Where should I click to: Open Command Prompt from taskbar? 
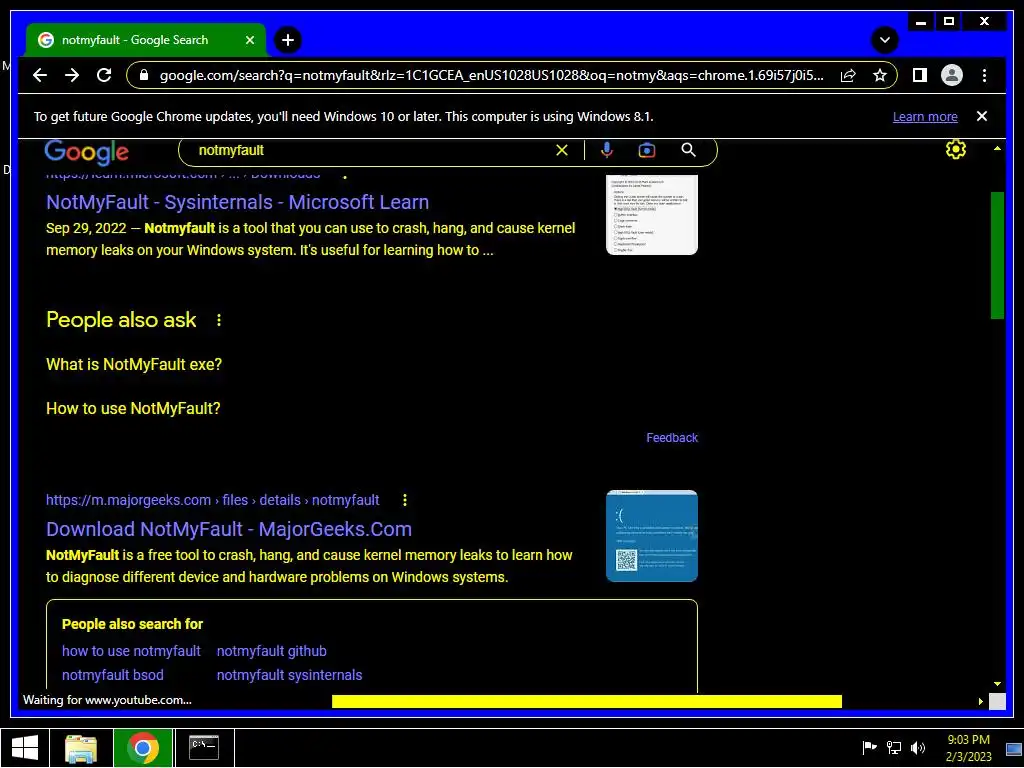click(x=204, y=748)
